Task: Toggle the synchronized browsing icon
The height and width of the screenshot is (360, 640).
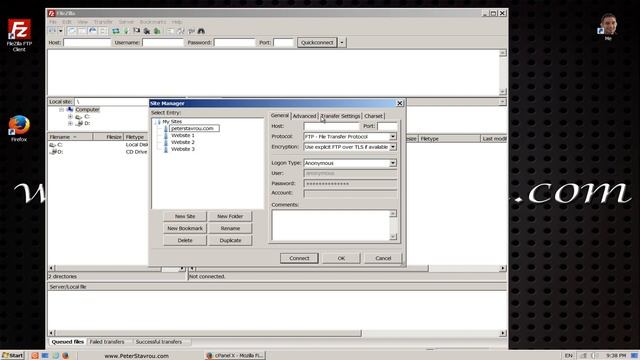Action: point(191,31)
